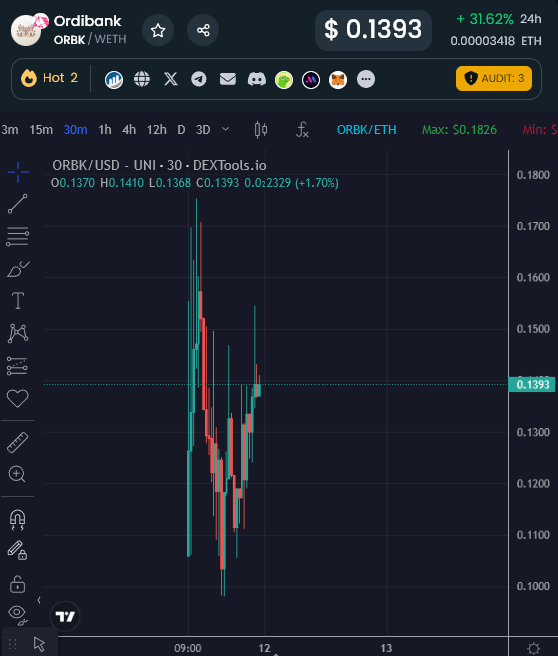
Task: Select the crosshair cursor tool
Action: click(18, 172)
